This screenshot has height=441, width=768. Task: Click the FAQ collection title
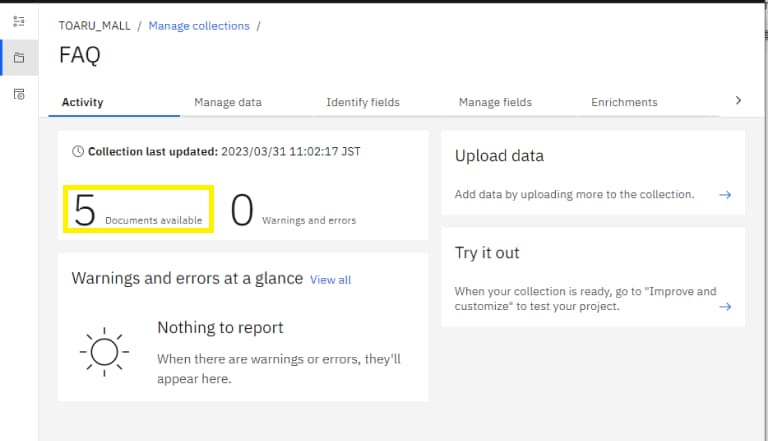[80, 55]
